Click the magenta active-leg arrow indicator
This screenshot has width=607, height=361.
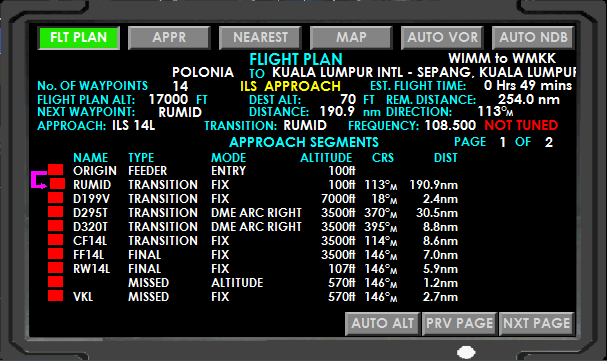[x=39, y=180]
